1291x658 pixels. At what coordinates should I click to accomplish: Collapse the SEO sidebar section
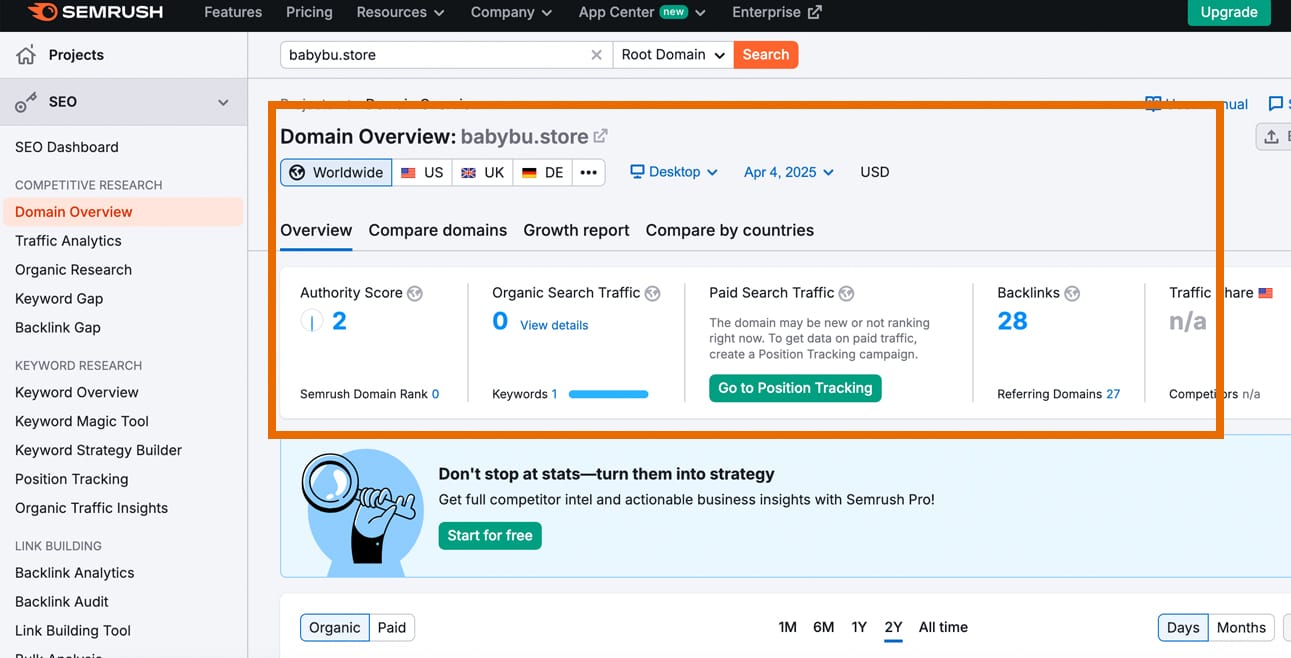click(x=223, y=102)
